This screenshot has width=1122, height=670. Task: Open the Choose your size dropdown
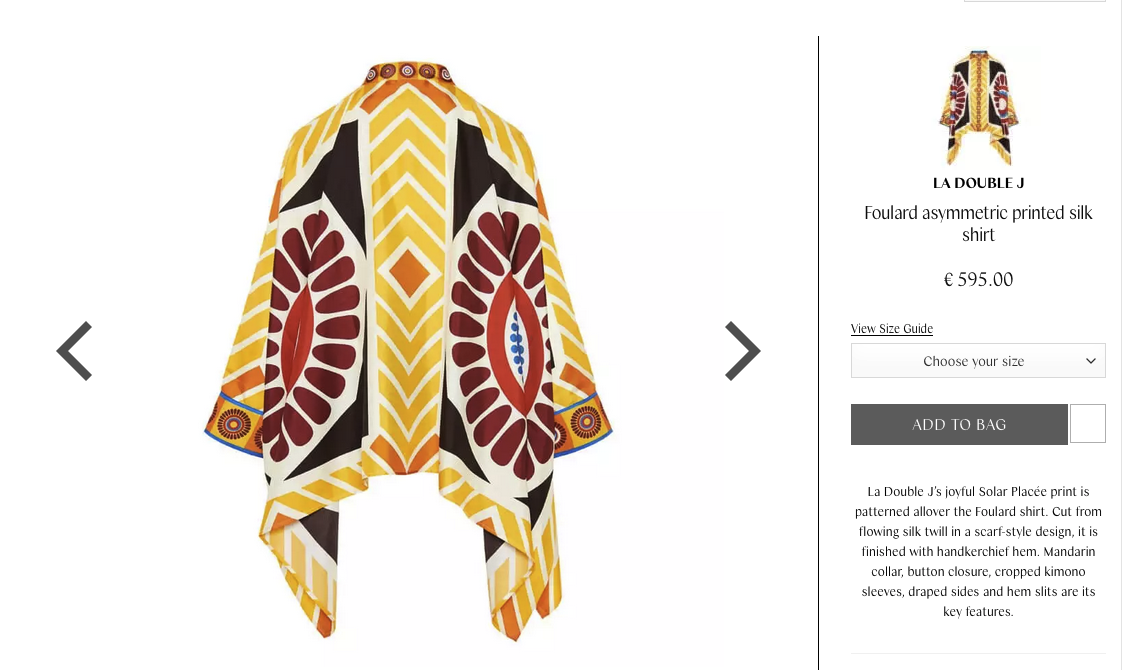978,361
